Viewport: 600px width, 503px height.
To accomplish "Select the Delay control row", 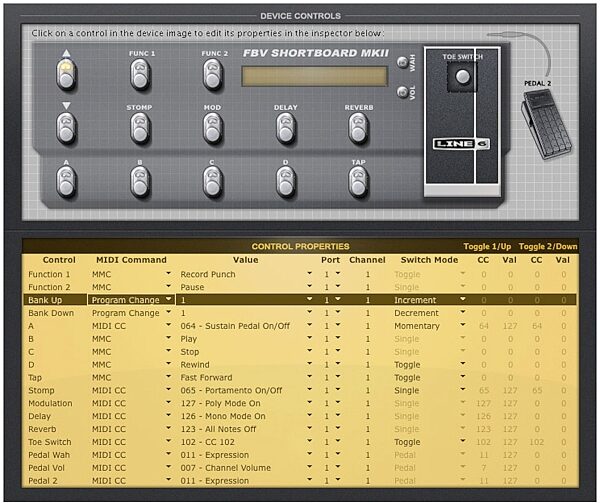I will pos(300,416).
